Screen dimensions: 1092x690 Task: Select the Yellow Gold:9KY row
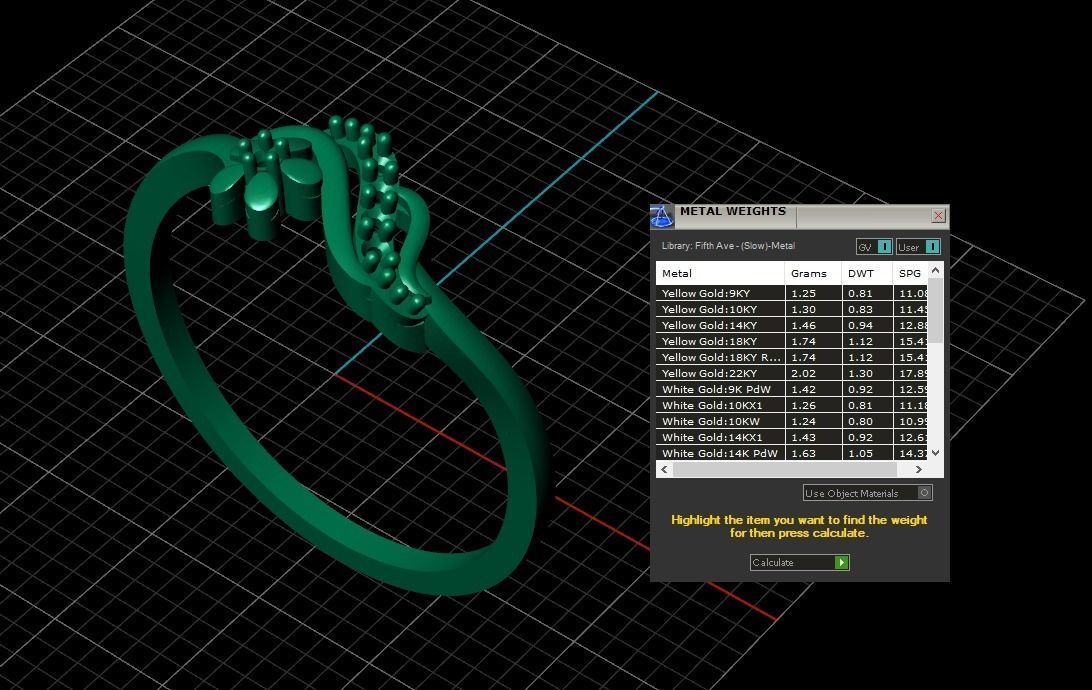coord(791,293)
